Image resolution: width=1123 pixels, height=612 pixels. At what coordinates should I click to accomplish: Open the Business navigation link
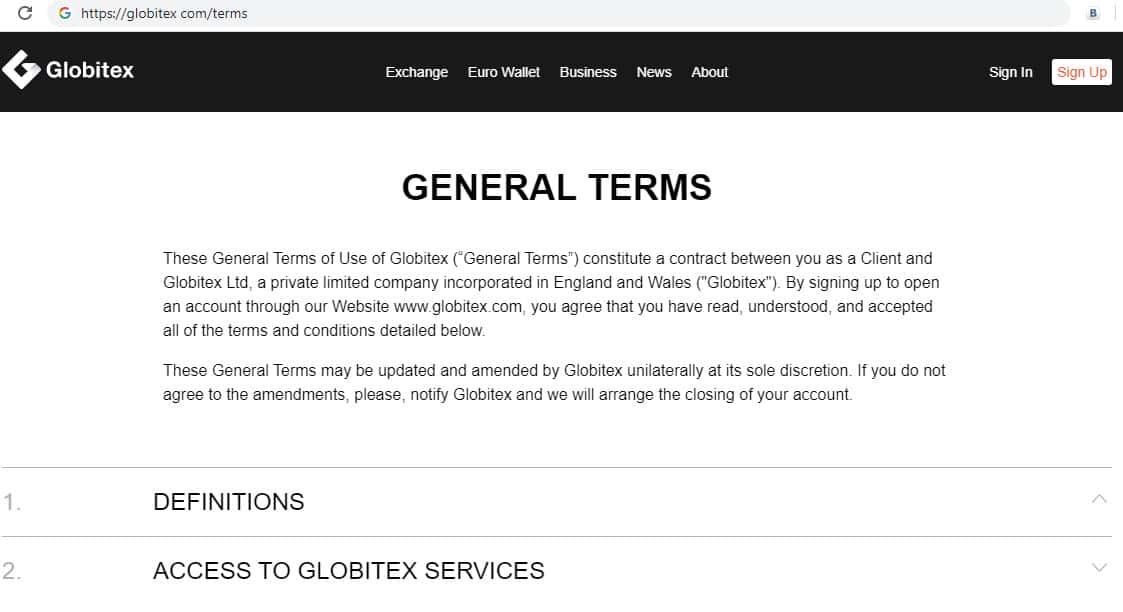(x=588, y=72)
